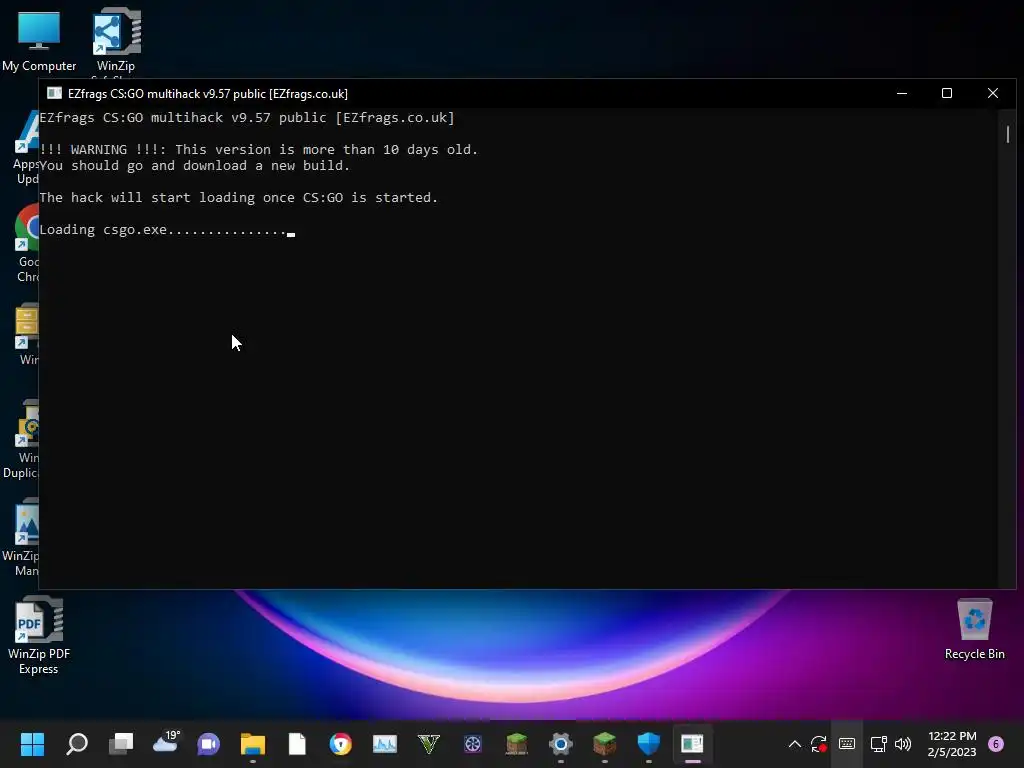Click 'The hack will start loading' line
The image size is (1024, 768).
pyautogui.click(x=238, y=197)
